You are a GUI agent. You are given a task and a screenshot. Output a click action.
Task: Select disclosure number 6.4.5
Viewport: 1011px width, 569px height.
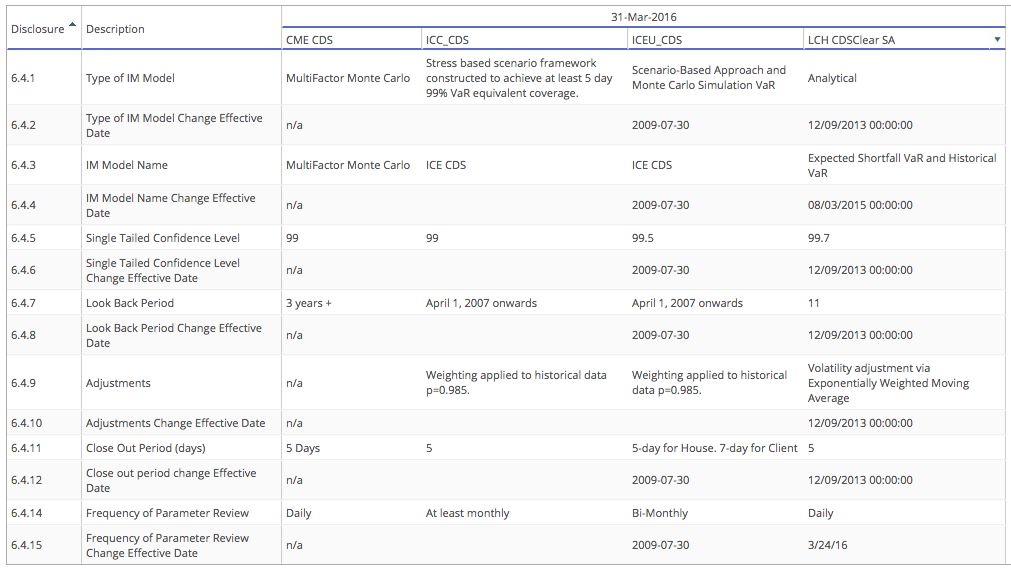pos(23,238)
